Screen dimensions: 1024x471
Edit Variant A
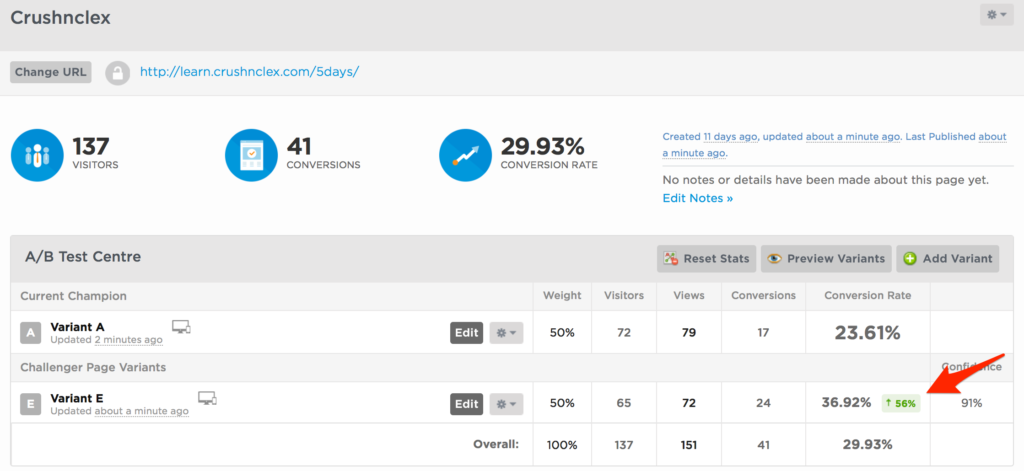coord(466,333)
